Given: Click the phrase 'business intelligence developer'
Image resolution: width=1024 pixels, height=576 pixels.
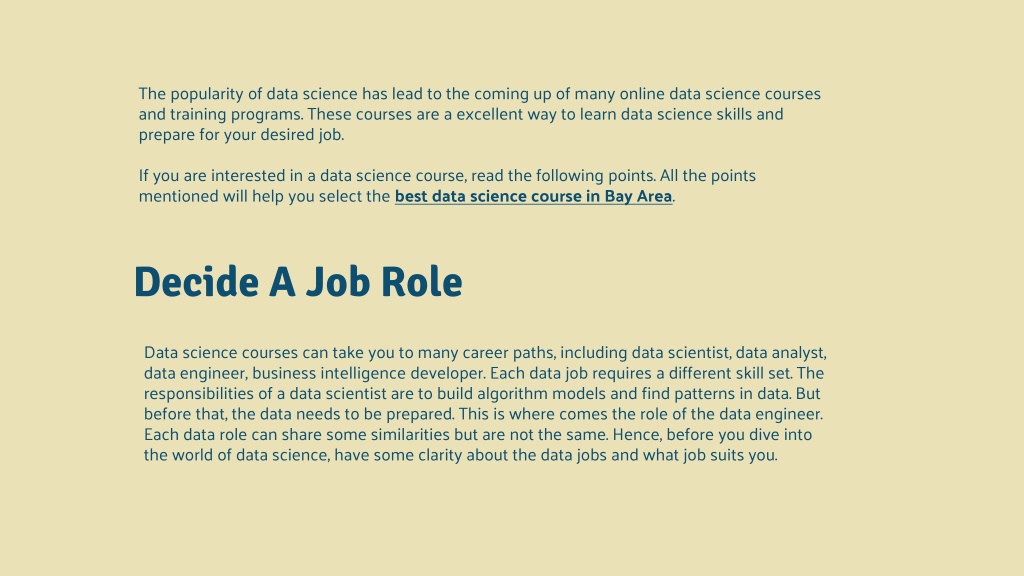Looking at the screenshot, I should pyautogui.click(x=368, y=374).
